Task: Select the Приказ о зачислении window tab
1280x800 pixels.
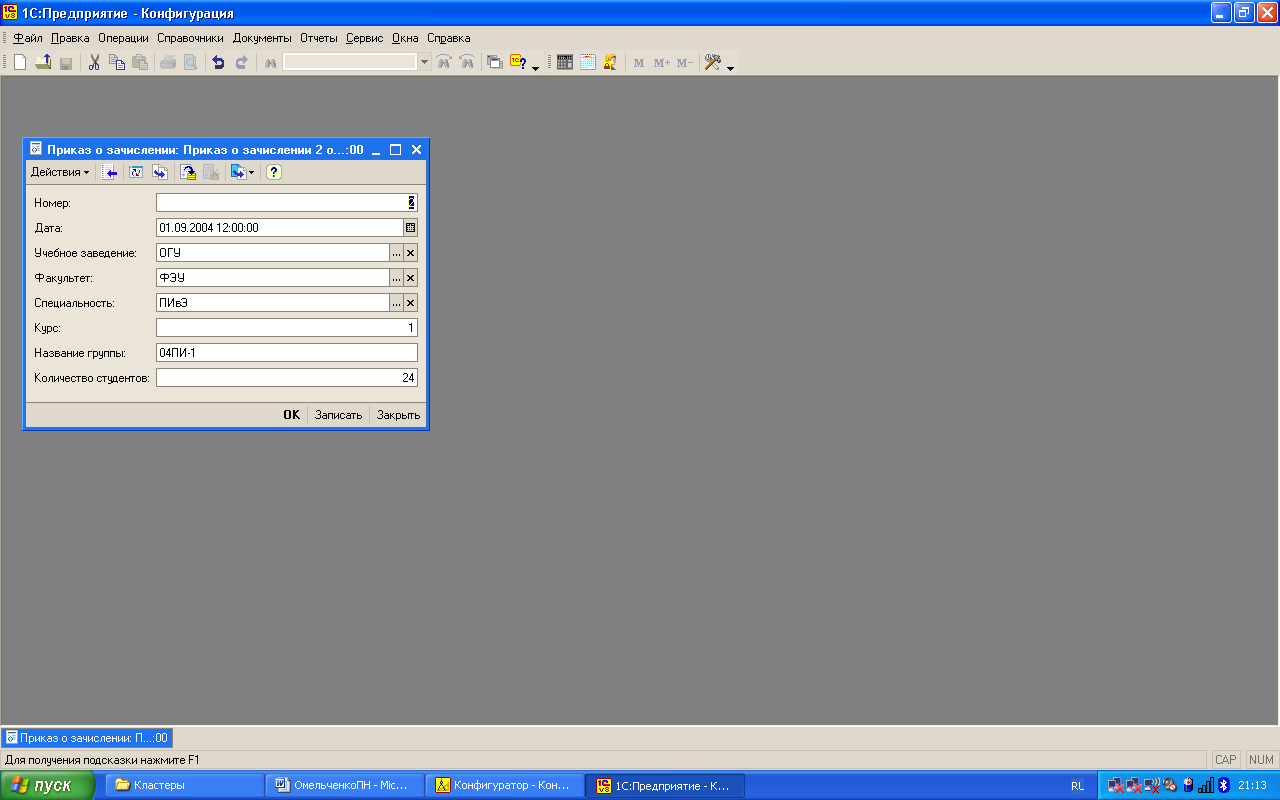Action: (x=87, y=738)
